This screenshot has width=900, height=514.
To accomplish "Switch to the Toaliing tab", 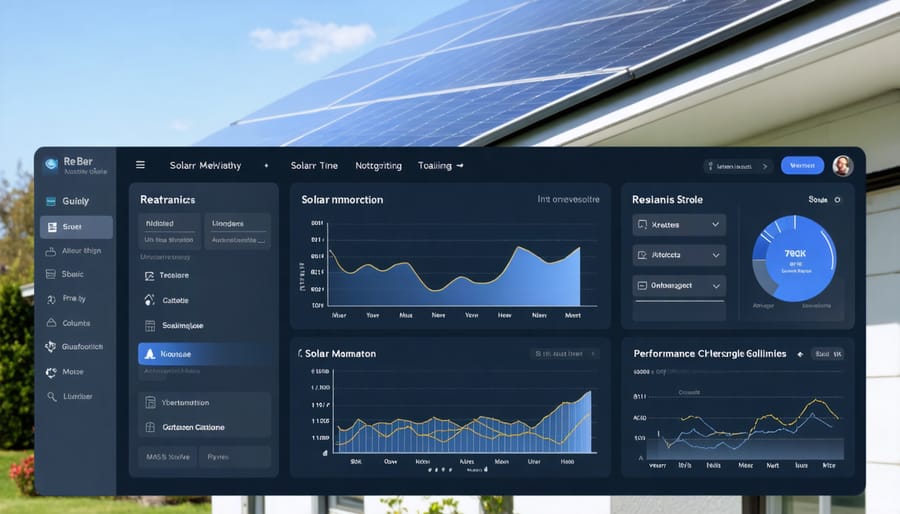I will (x=435, y=166).
